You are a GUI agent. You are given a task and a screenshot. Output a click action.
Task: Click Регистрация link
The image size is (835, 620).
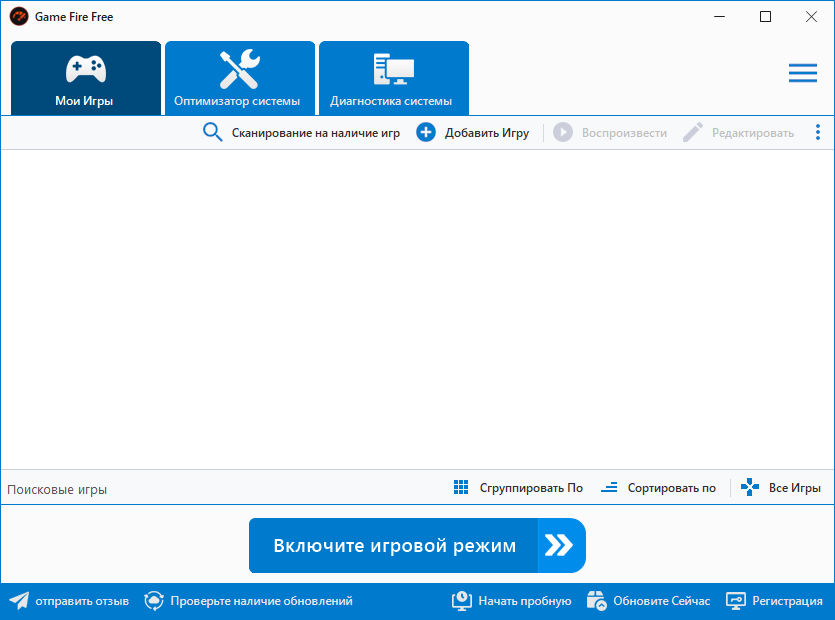[x=787, y=601]
